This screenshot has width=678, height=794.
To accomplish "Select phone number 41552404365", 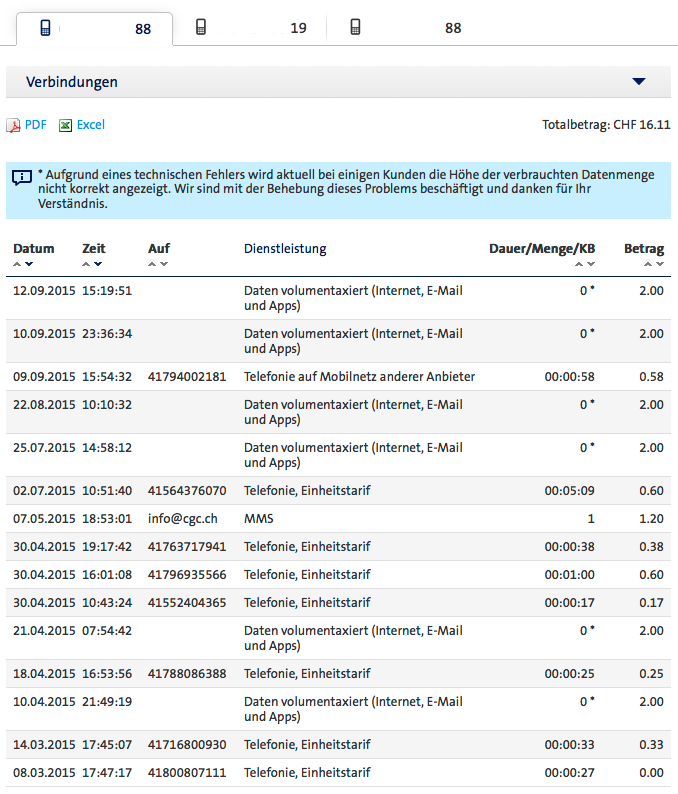I will click(x=187, y=603).
